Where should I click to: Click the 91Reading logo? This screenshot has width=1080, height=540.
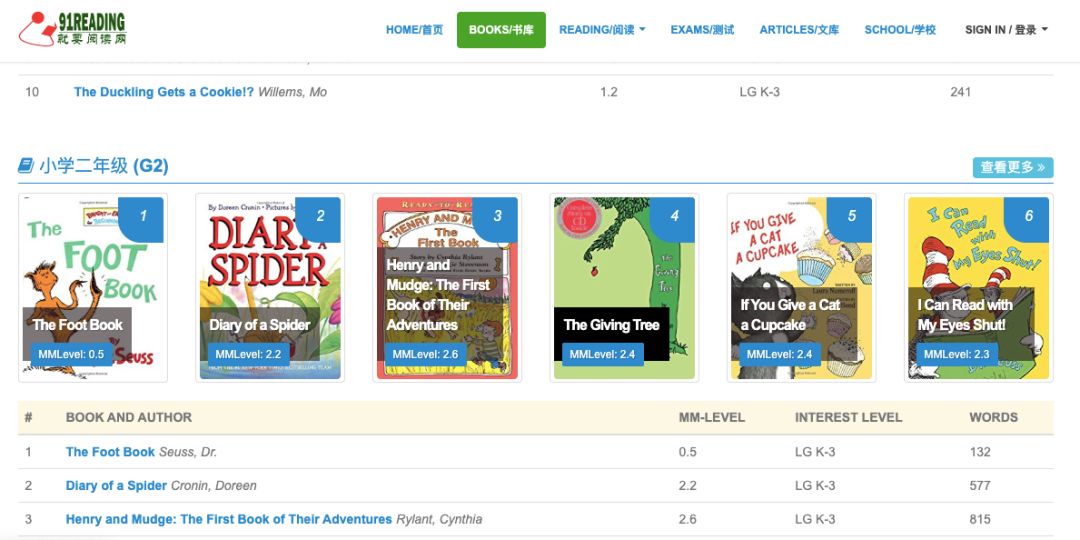[72, 29]
